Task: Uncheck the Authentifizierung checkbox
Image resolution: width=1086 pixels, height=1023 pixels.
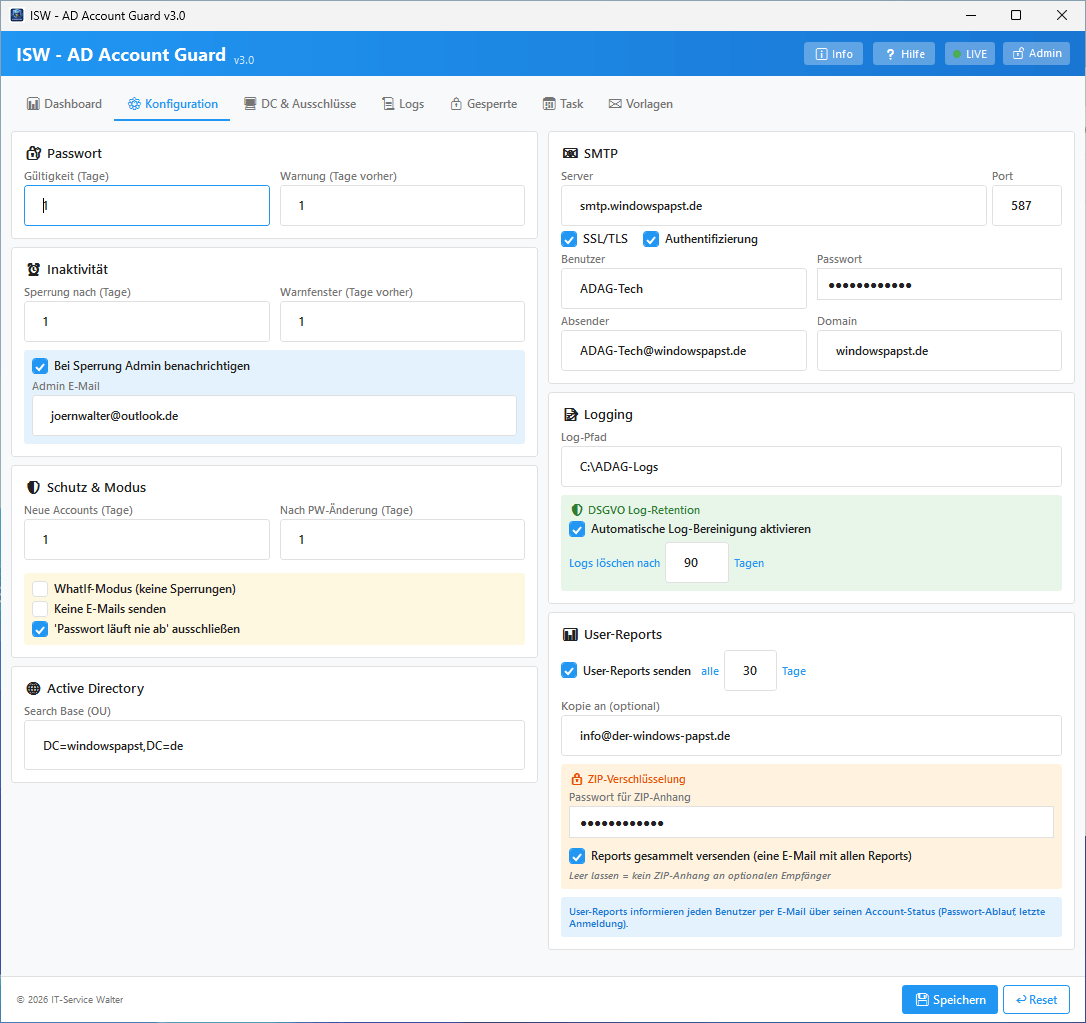Action: tap(651, 239)
